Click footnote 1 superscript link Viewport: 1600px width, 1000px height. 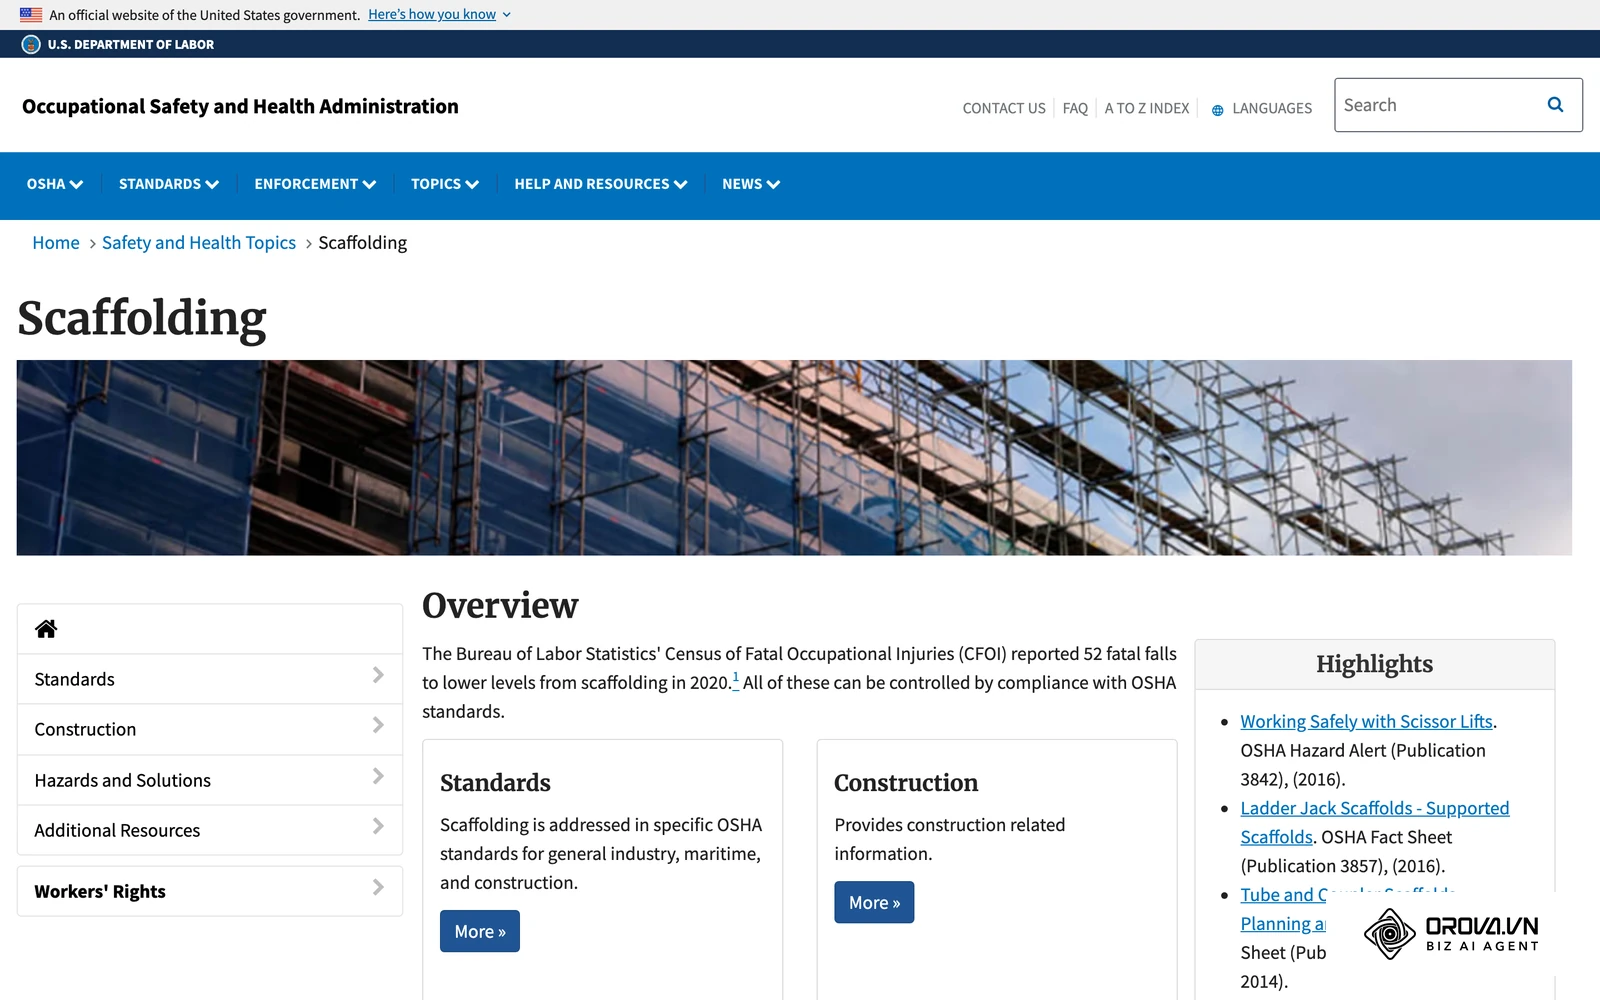(x=736, y=679)
